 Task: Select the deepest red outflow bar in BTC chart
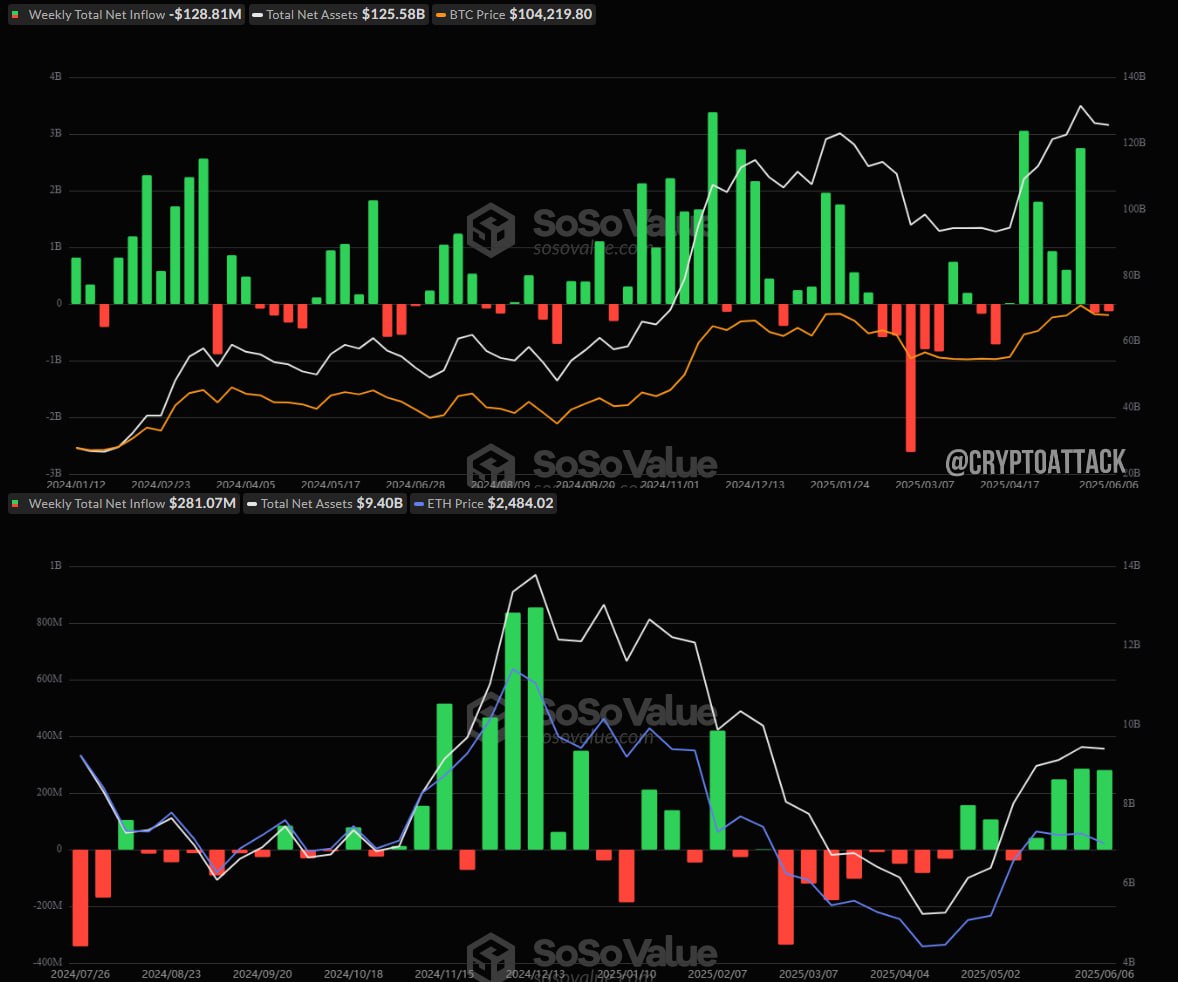pyautogui.click(x=911, y=377)
